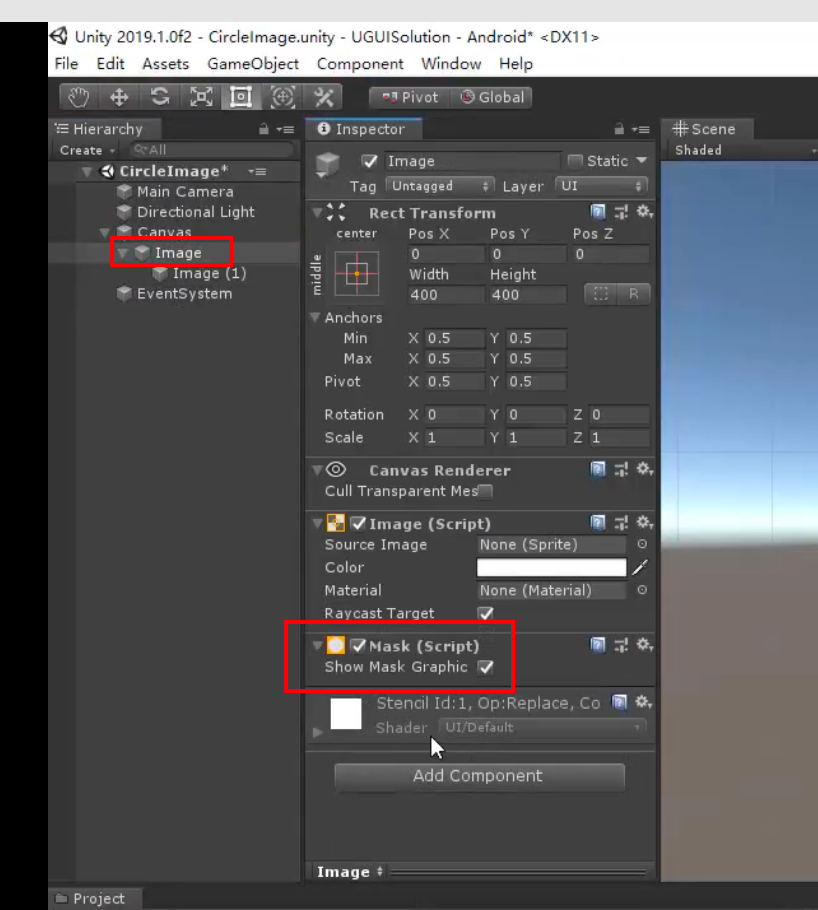Open Inspector panel options menu
The height and width of the screenshot is (910, 818).
[x=640, y=129]
